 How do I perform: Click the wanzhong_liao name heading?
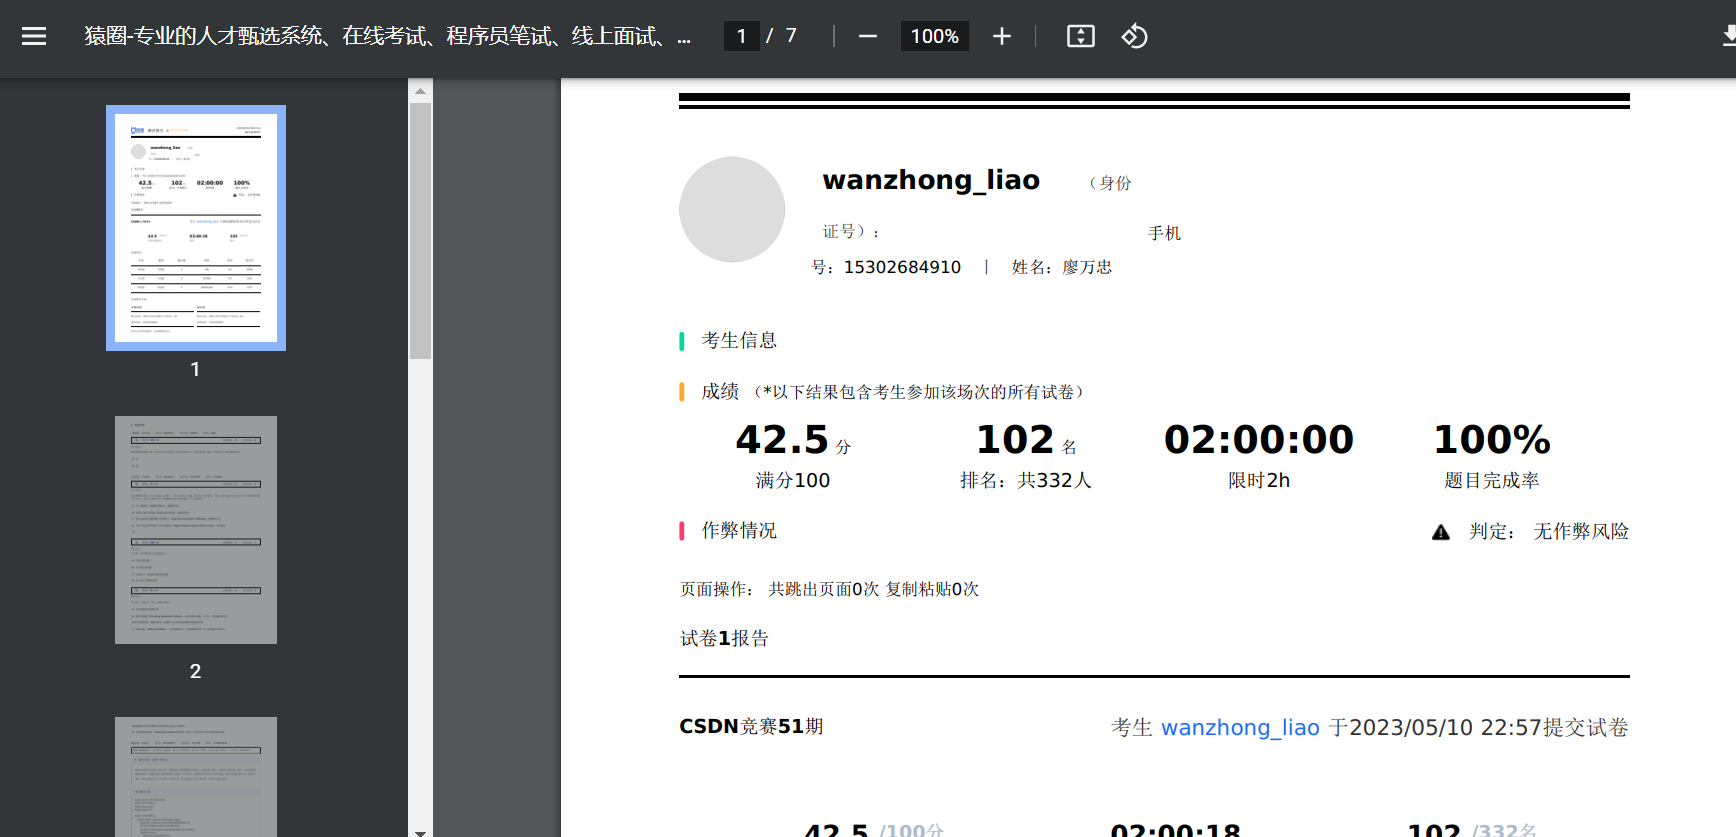pos(931,180)
